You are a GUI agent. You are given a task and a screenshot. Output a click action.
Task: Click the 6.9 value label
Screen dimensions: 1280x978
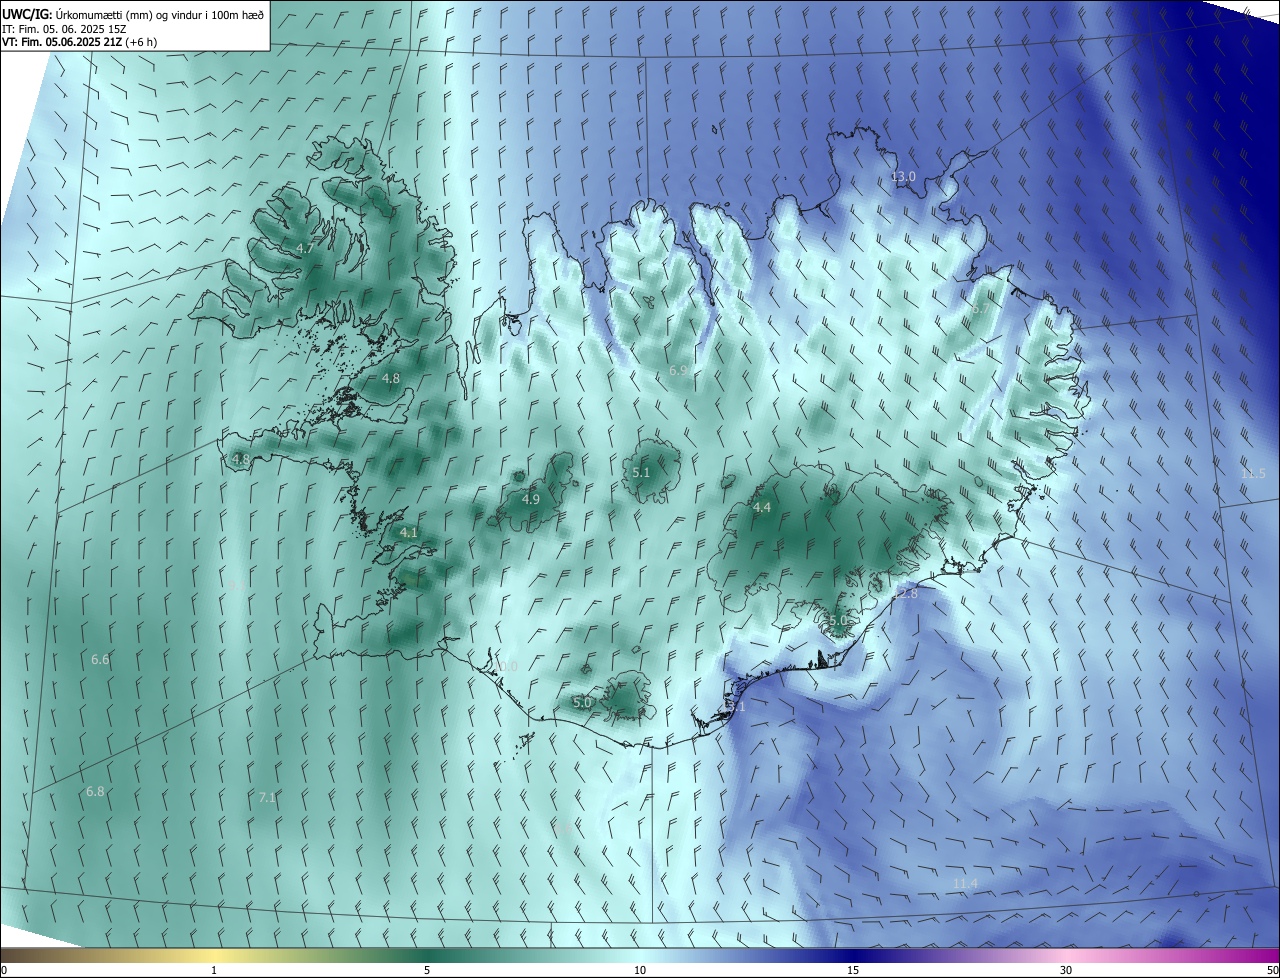677,371
